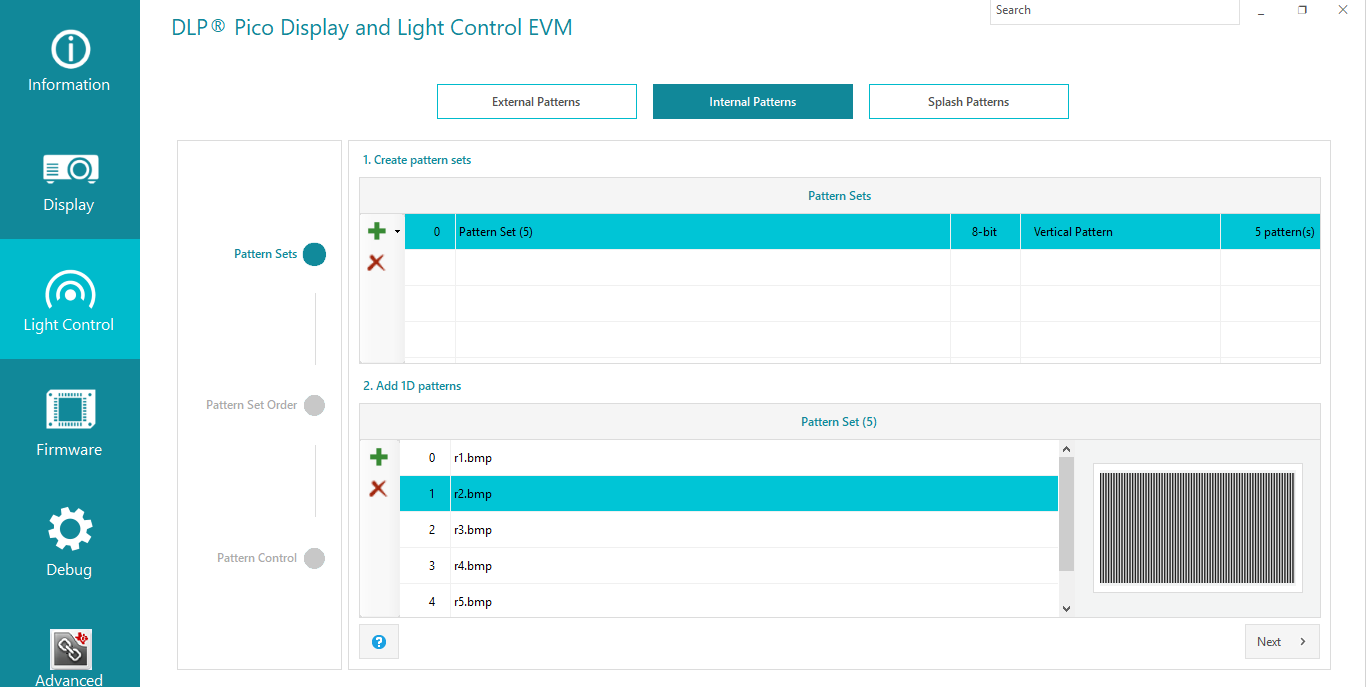1366x687 pixels.
Task: Click the Pattern Set (5) list header
Action: 840,422
